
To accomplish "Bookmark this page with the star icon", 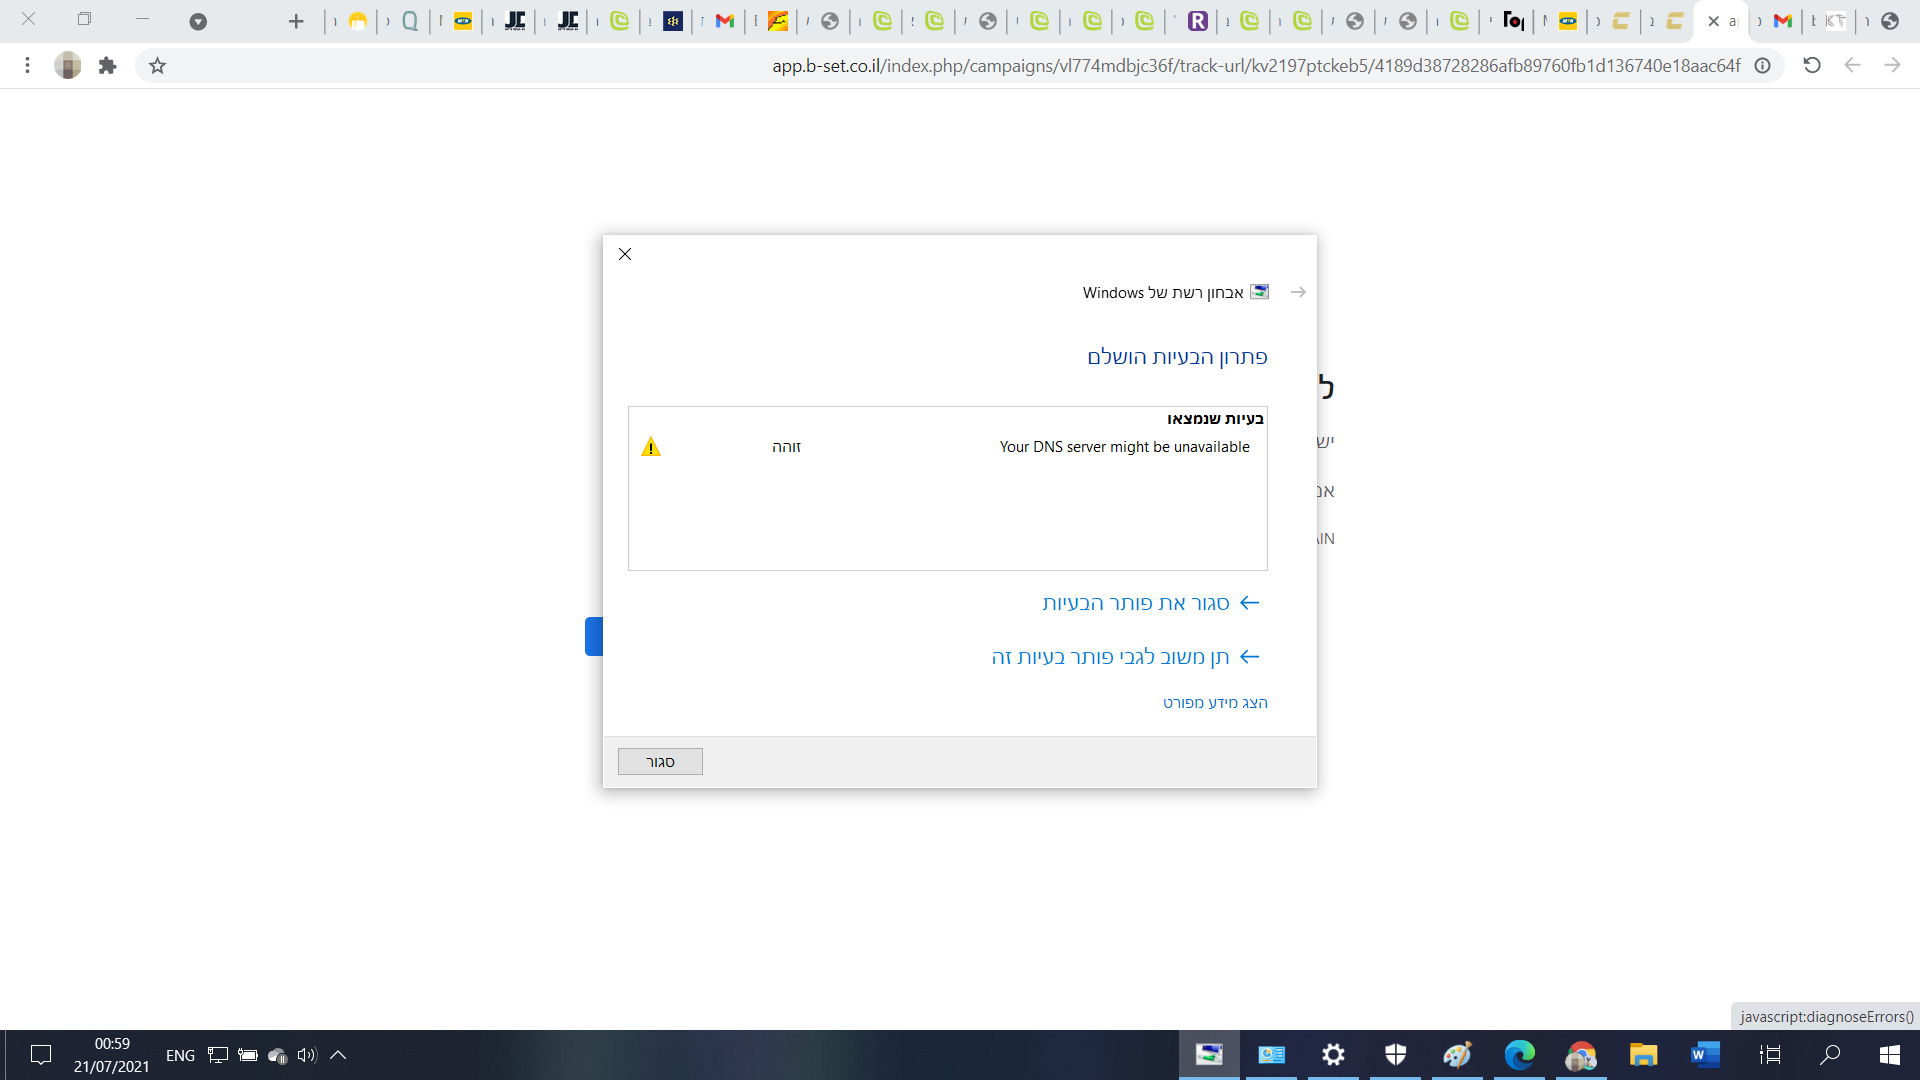I will [x=157, y=66].
